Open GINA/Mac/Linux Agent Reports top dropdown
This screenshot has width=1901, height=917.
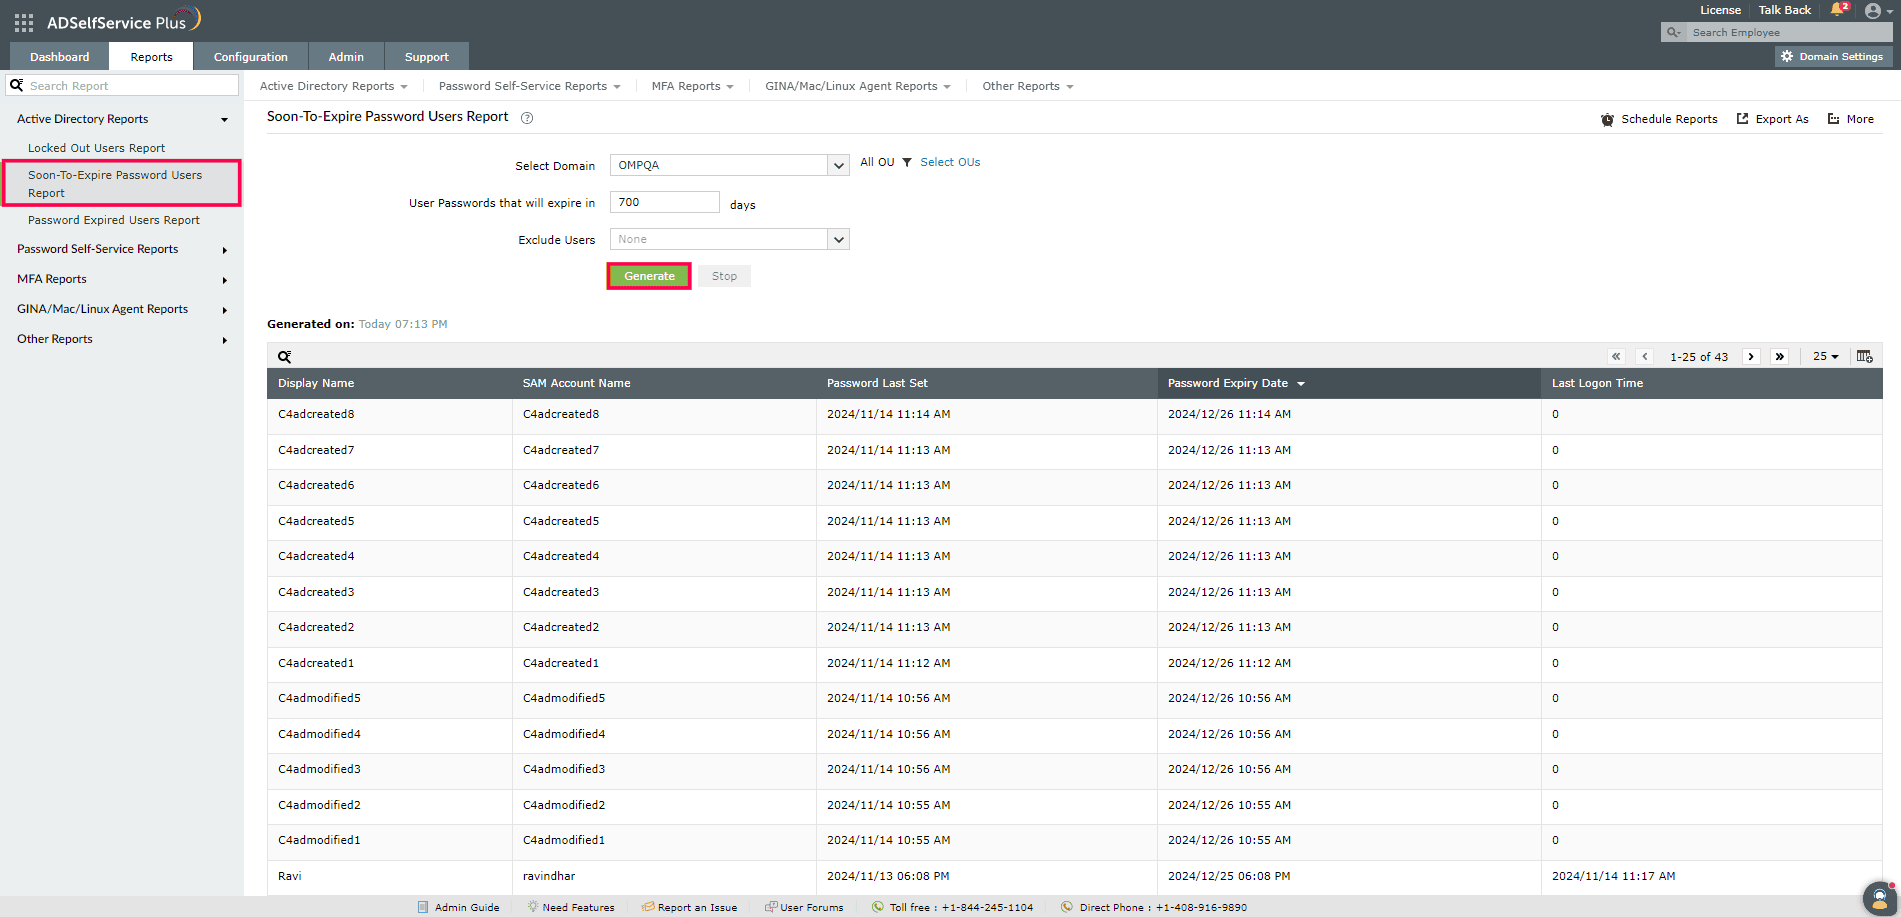point(857,87)
